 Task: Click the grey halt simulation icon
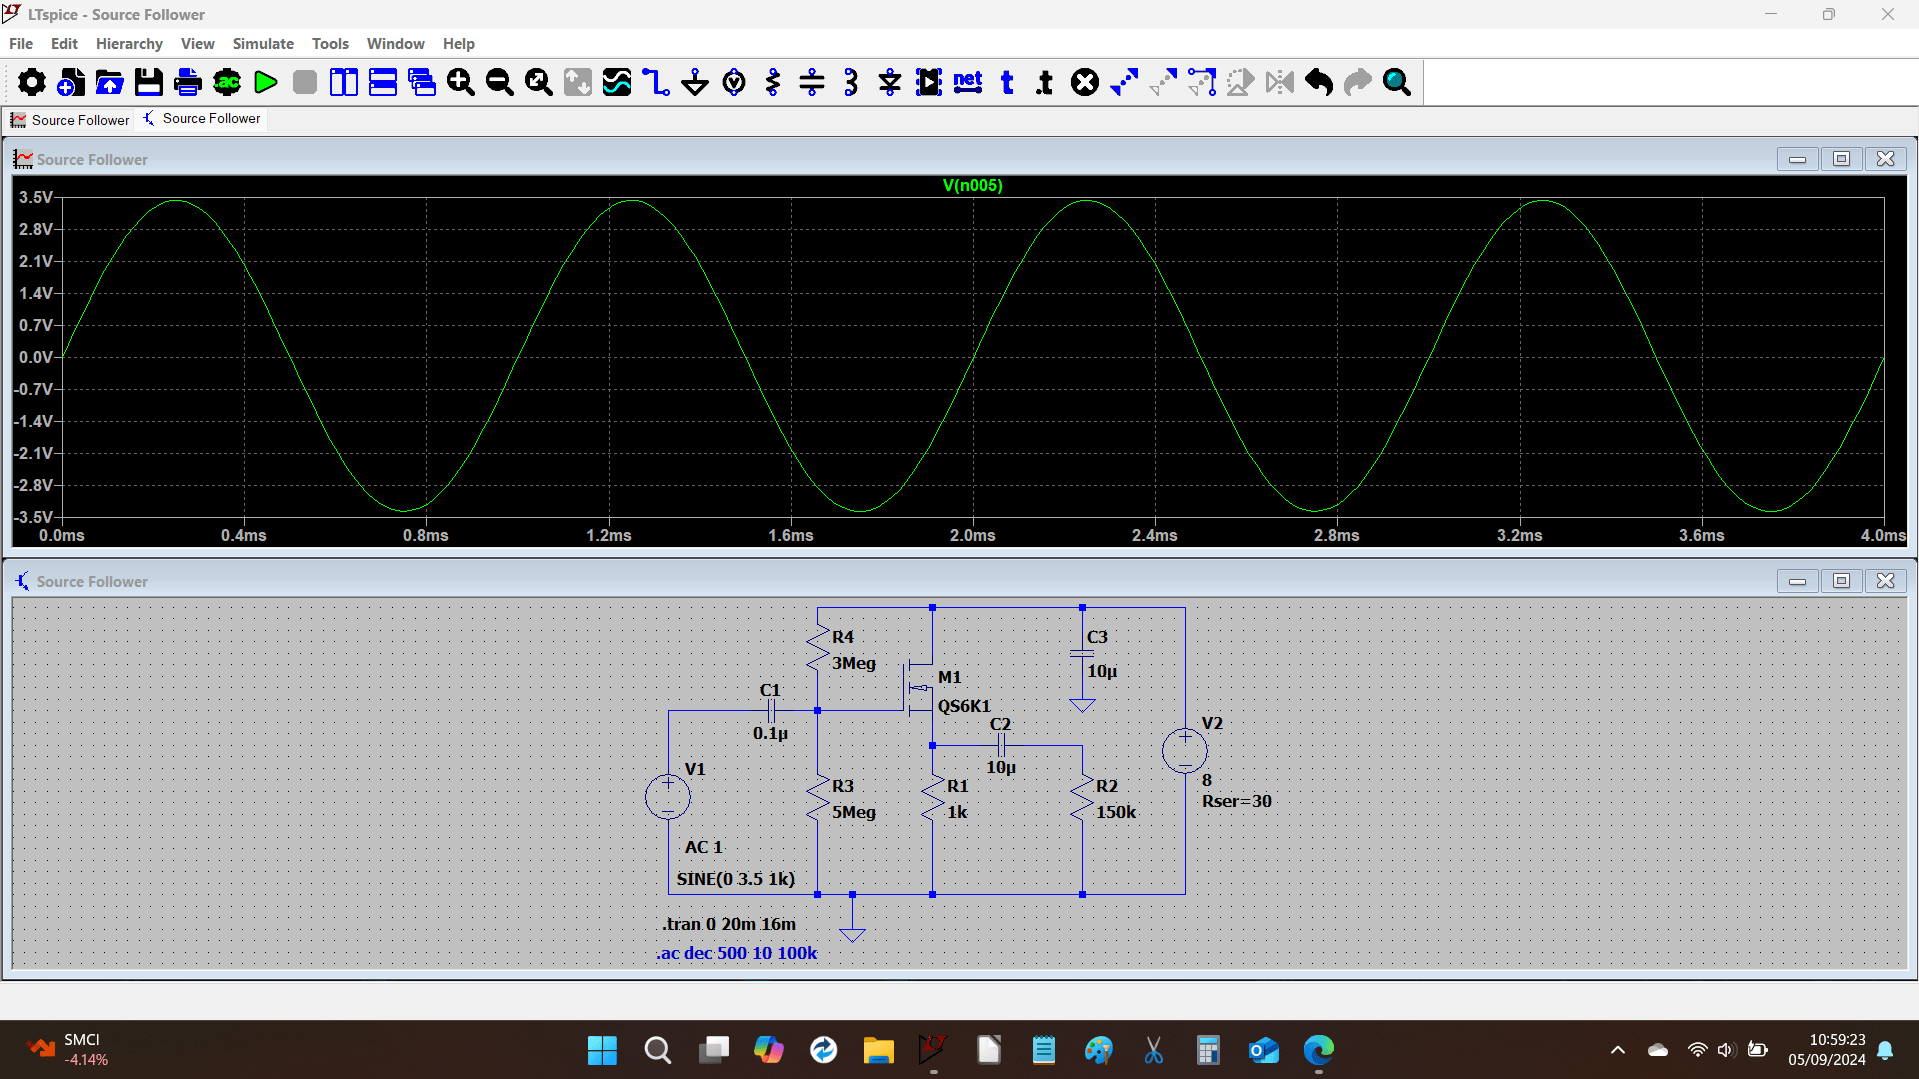pyautogui.click(x=305, y=82)
